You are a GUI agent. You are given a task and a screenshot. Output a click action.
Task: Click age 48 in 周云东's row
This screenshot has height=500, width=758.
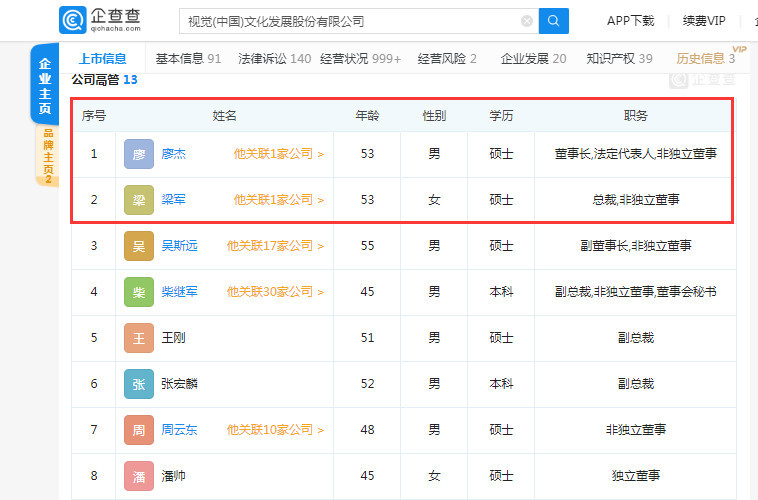(x=367, y=429)
